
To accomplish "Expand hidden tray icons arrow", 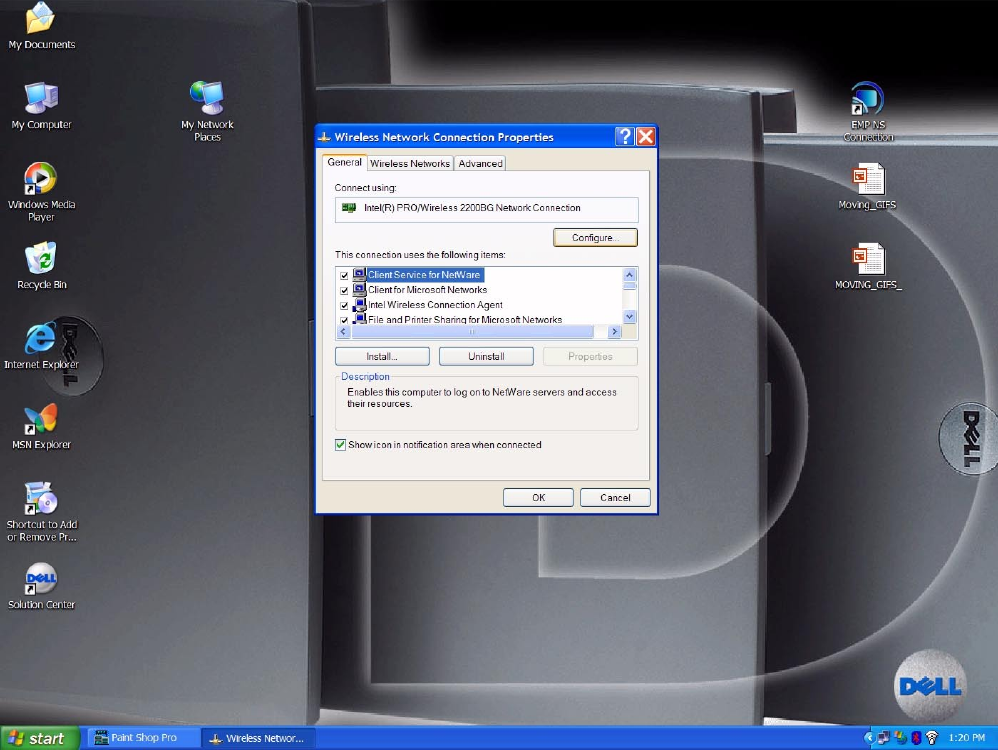I will click(869, 738).
